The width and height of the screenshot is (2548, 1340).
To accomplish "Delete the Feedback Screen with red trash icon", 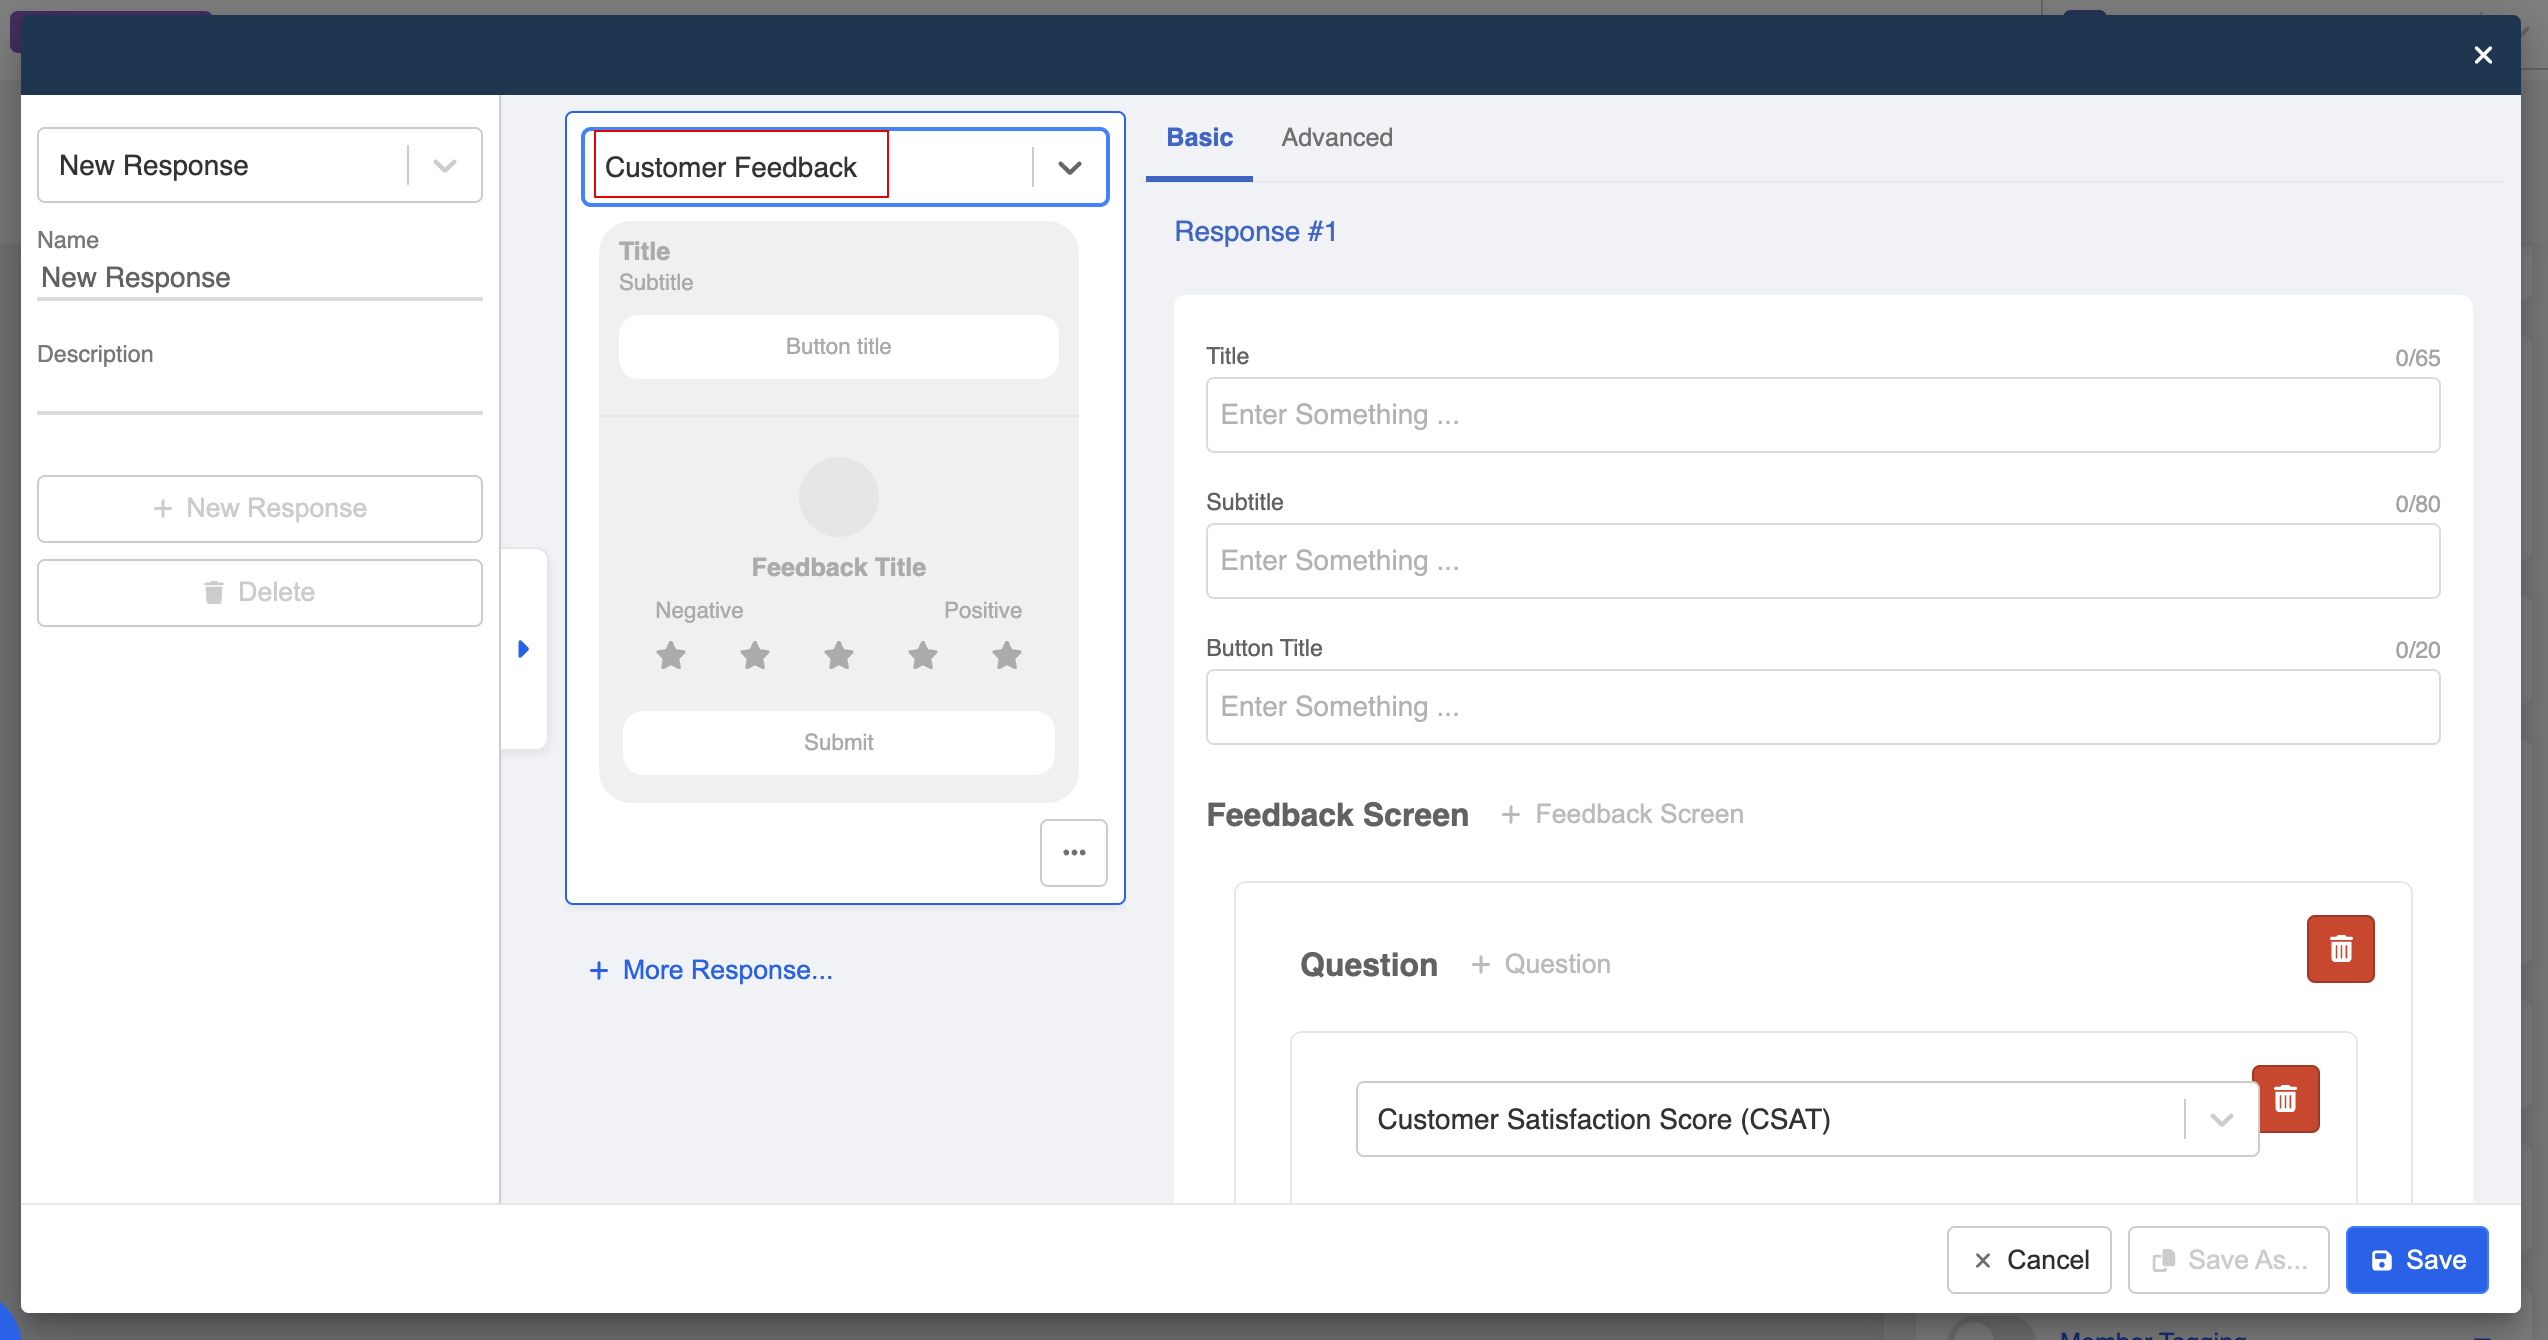I will coord(2340,949).
